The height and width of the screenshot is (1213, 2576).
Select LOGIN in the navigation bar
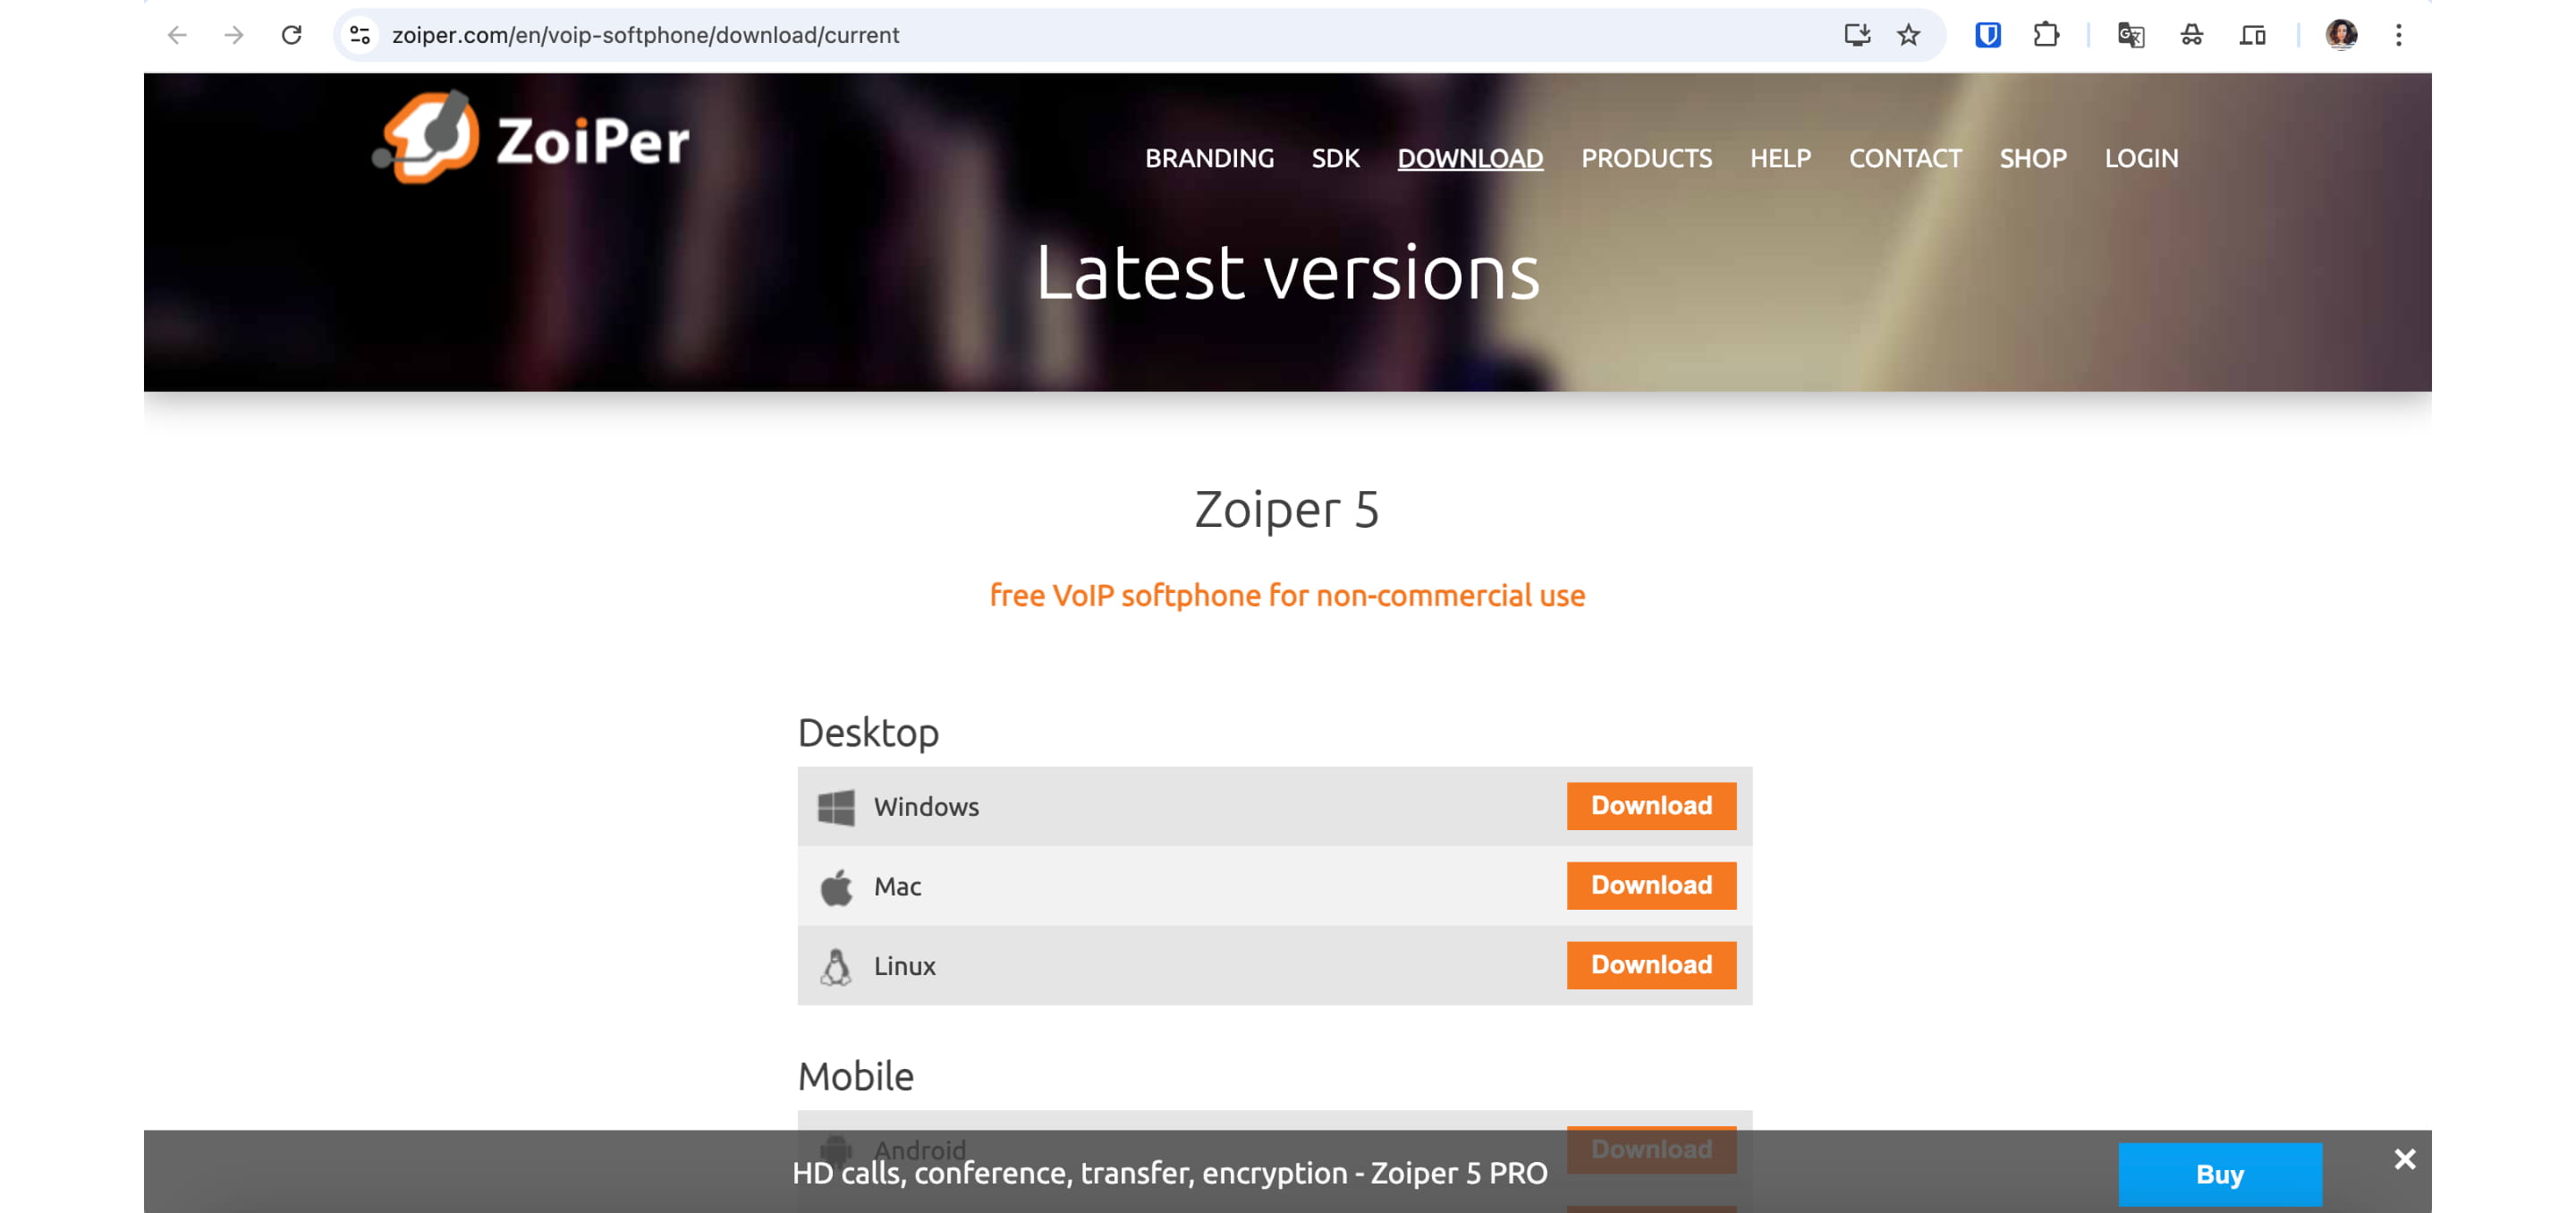tap(2141, 158)
